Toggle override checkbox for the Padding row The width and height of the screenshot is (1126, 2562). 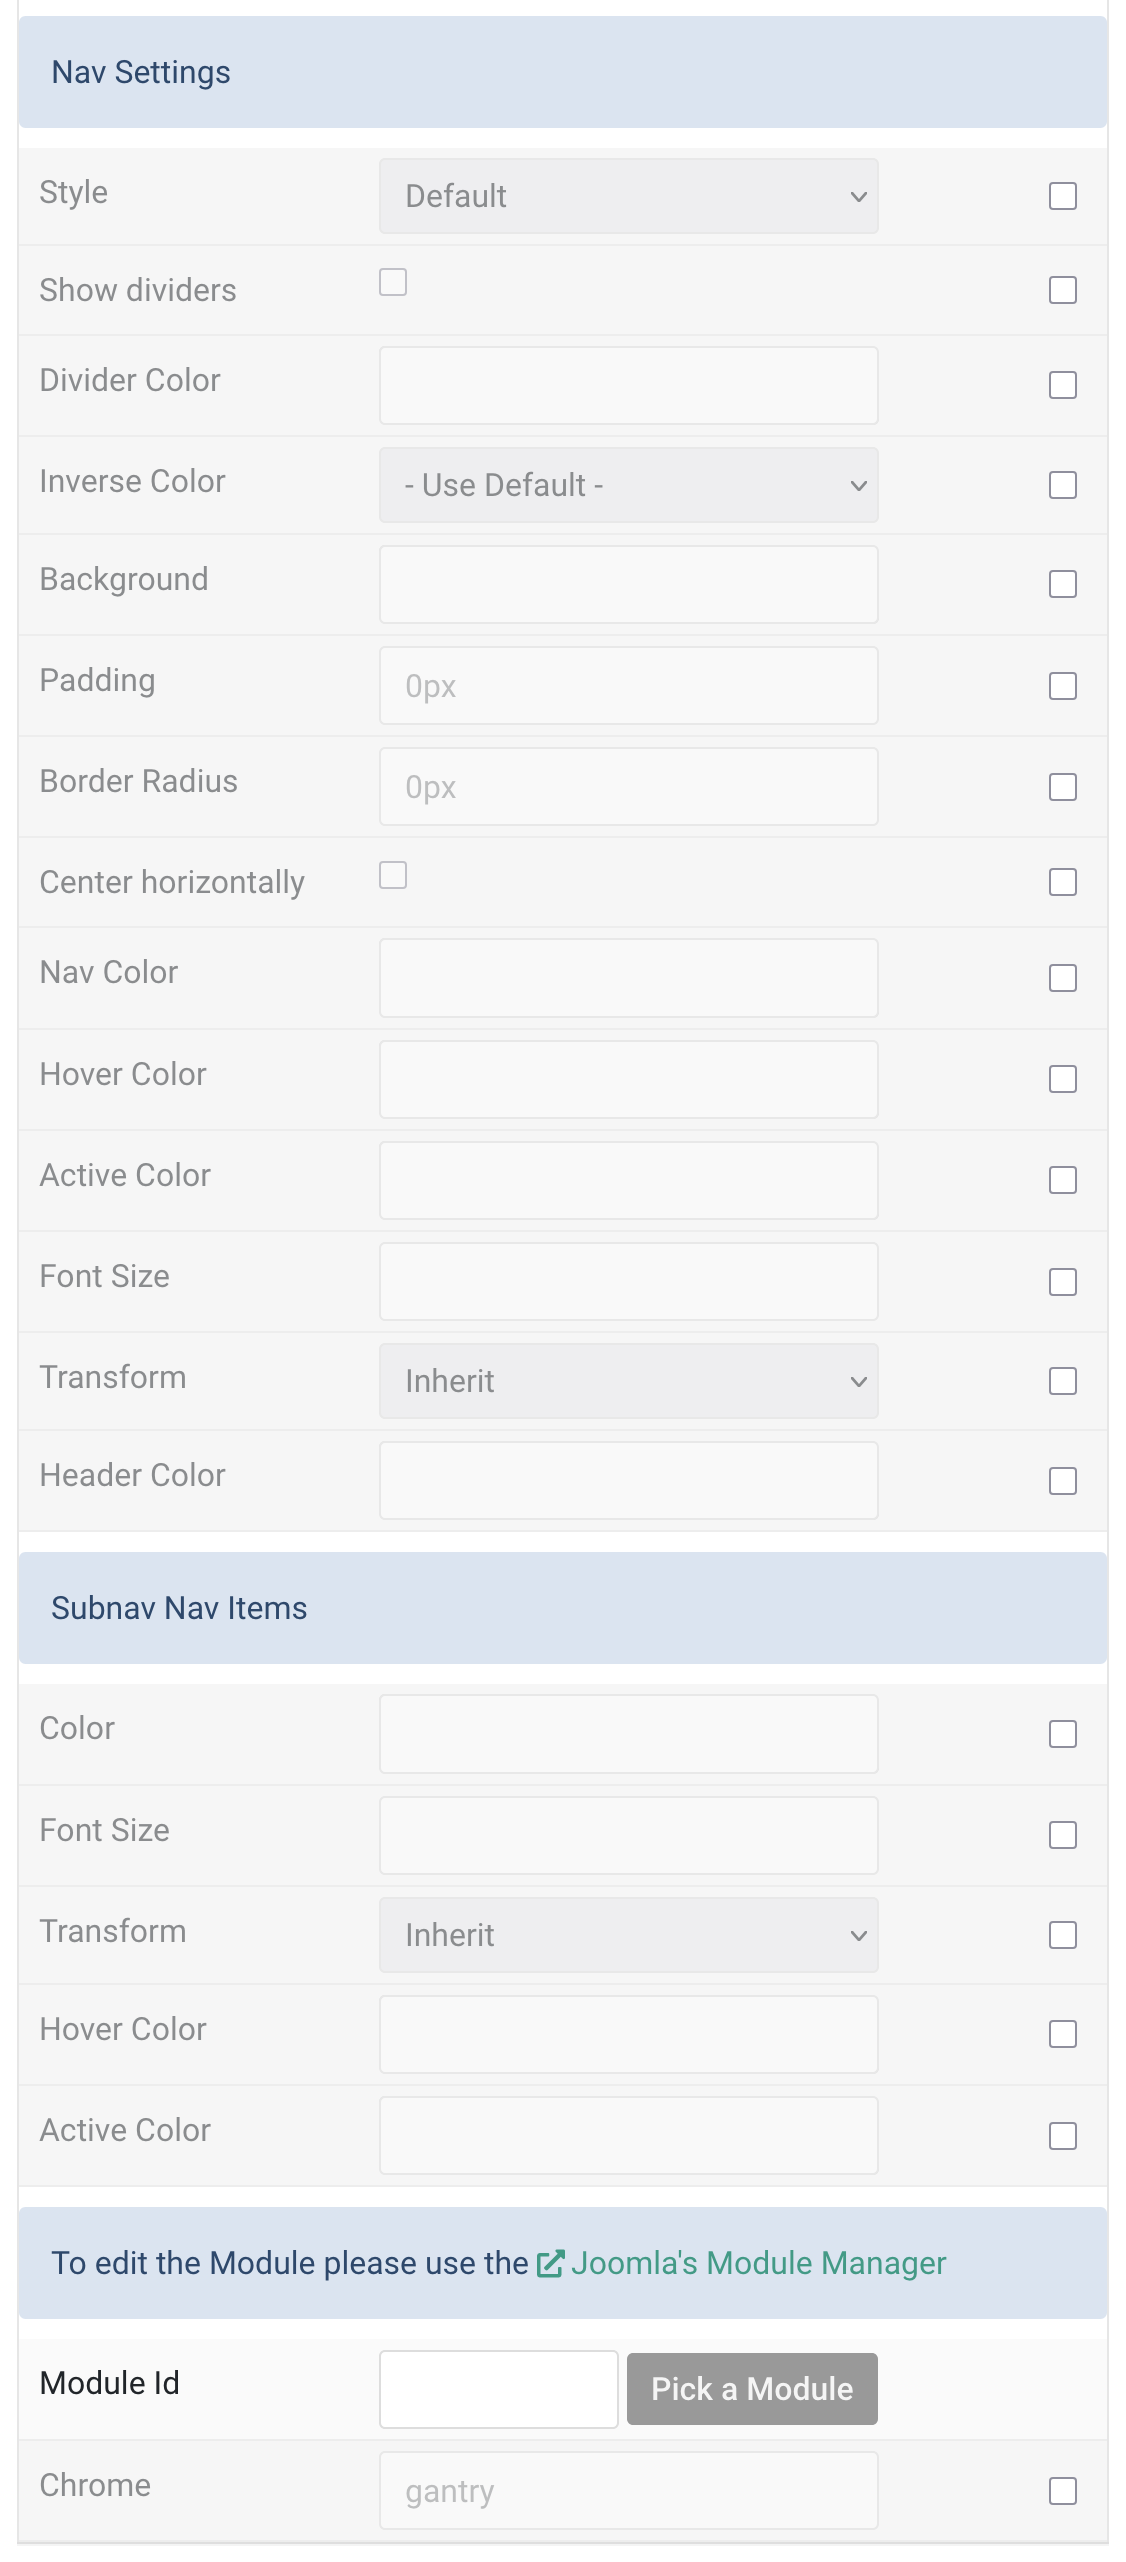pyautogui.click(x=1063, y=686)
